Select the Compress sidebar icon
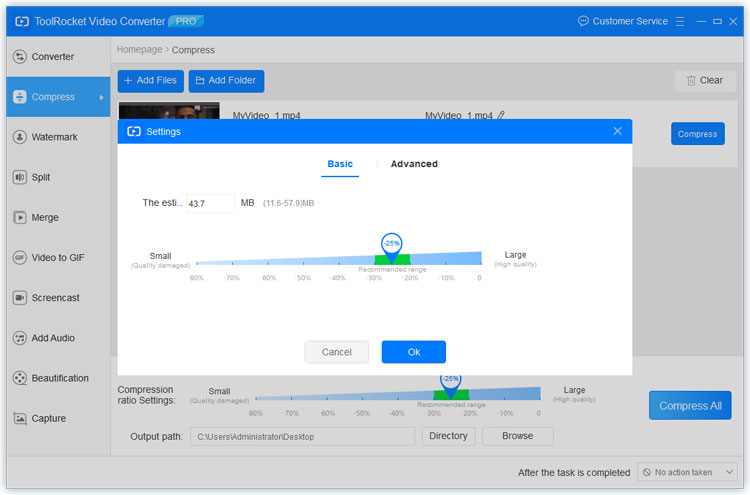The width and height of the screenshot is (750, 495). point(20,97)
